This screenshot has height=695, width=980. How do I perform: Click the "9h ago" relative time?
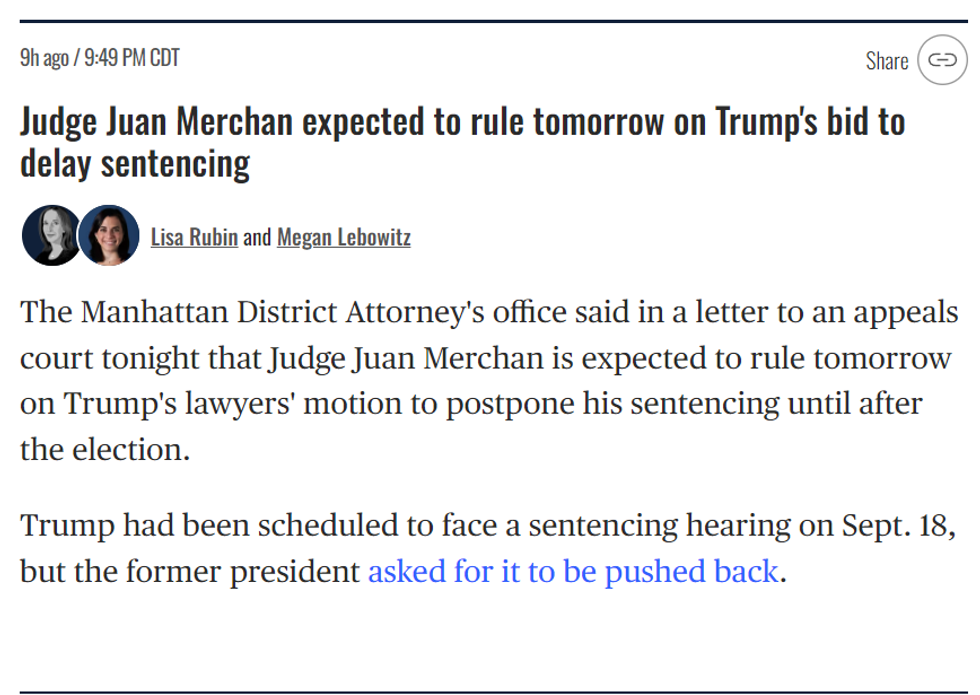[x=44, y=57]
